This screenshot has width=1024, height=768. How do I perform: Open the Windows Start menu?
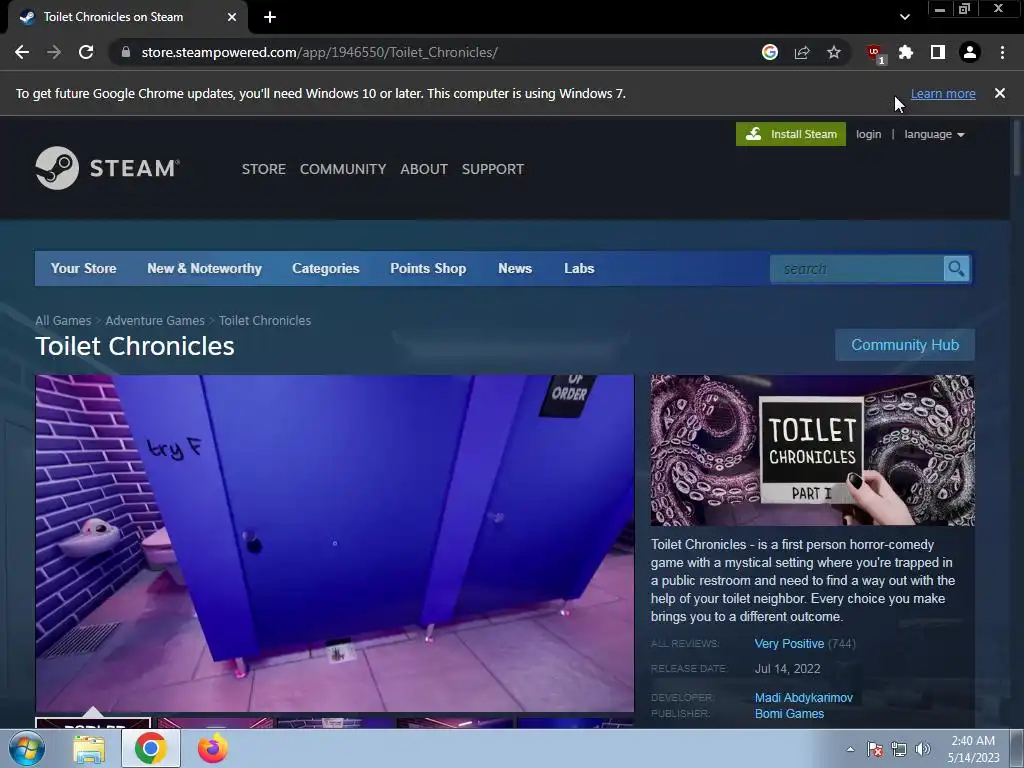(x=27, y=748)
